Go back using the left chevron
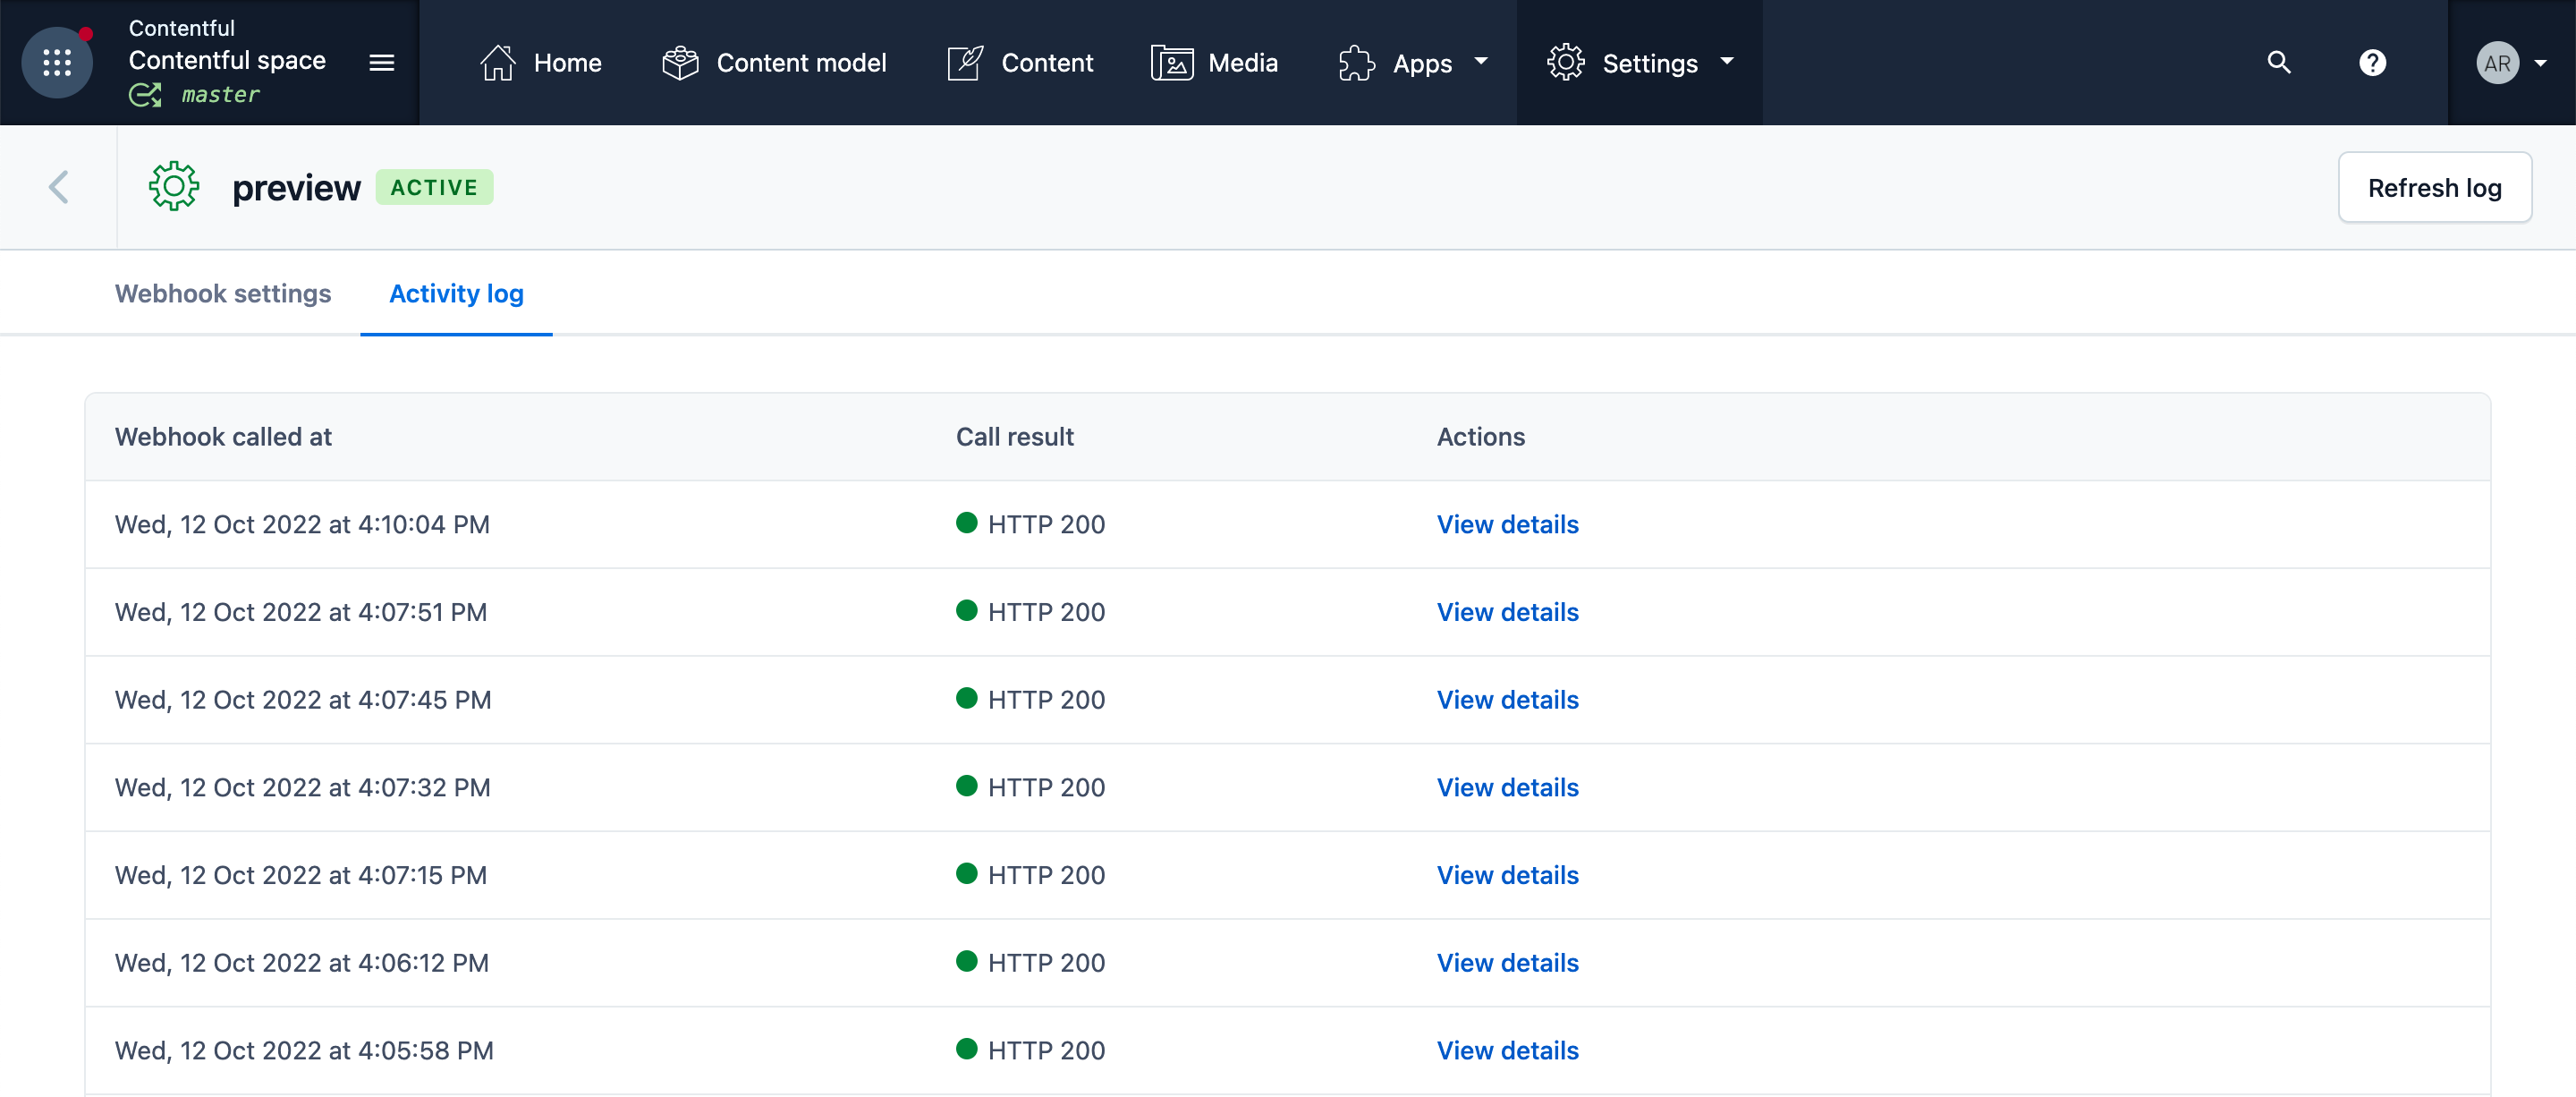 tap(59, 187)
